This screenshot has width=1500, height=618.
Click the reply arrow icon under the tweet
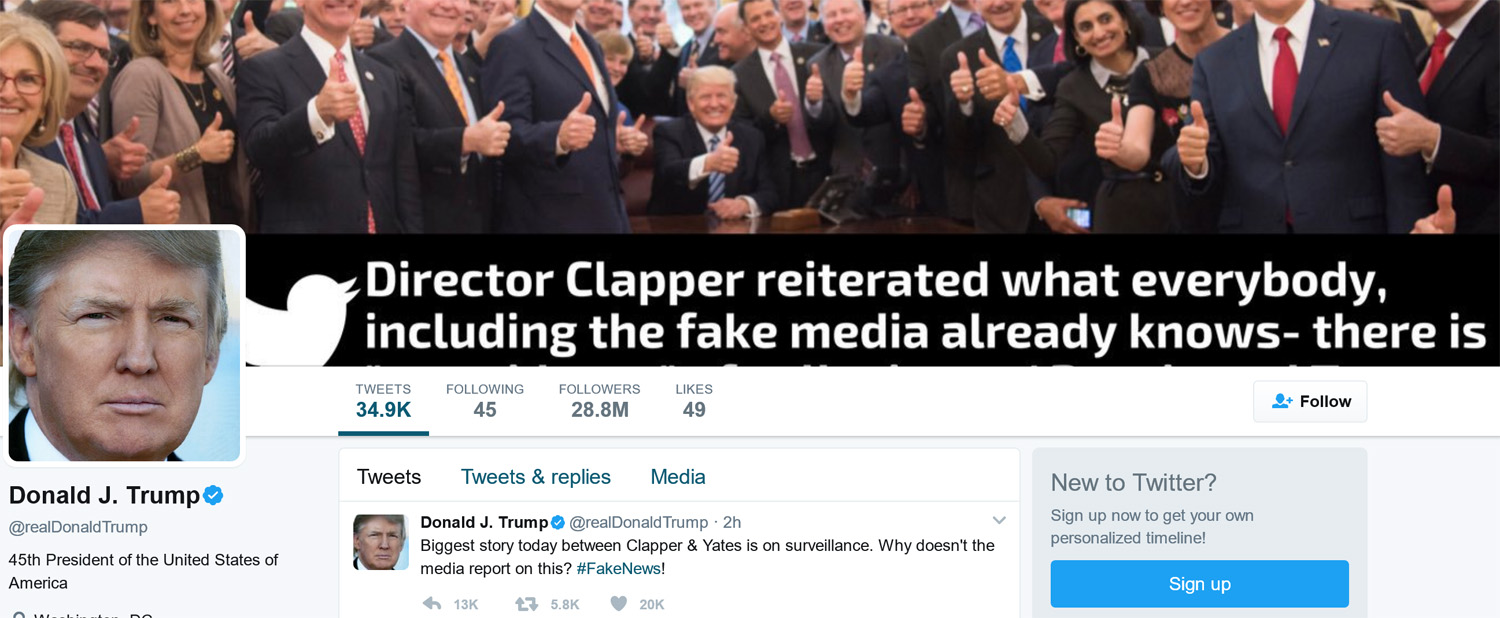click(x=432, y=604)
